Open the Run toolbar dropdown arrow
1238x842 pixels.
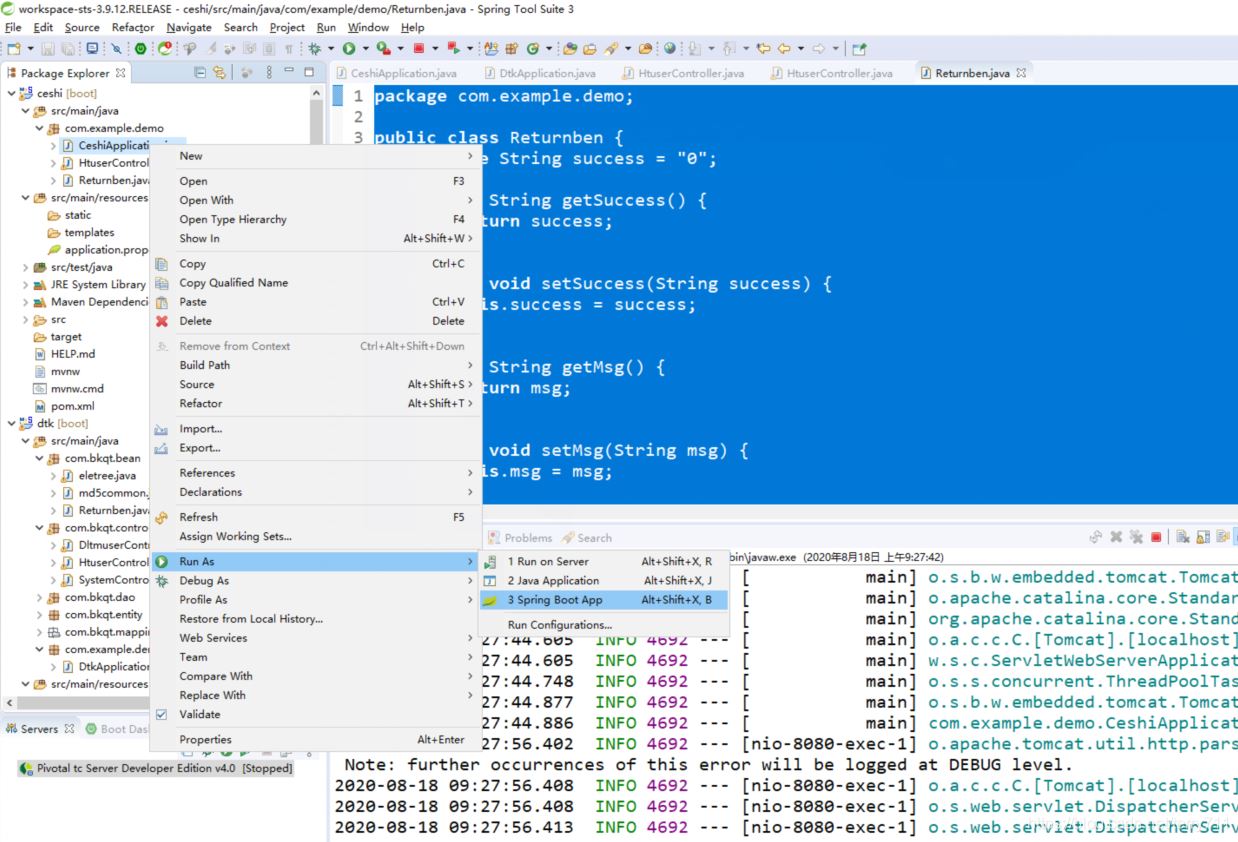tap(365, 48)
